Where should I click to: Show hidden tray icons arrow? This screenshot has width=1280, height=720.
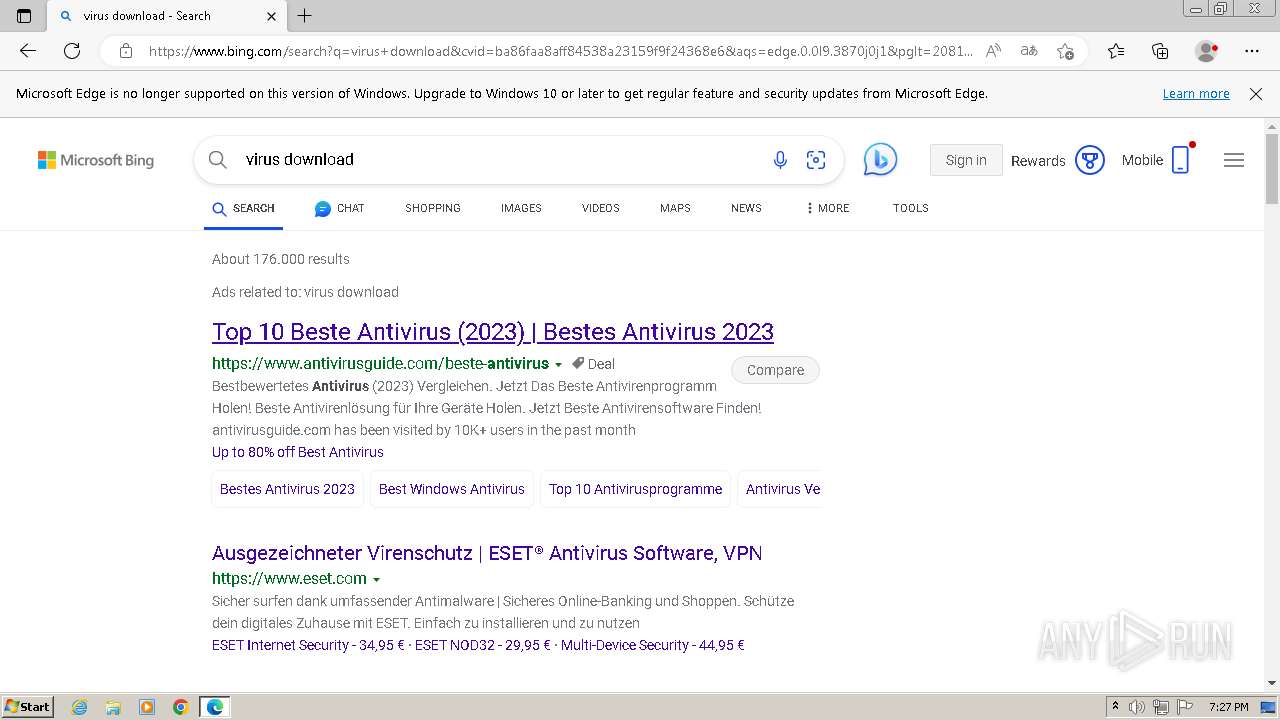click(1115, 707)
